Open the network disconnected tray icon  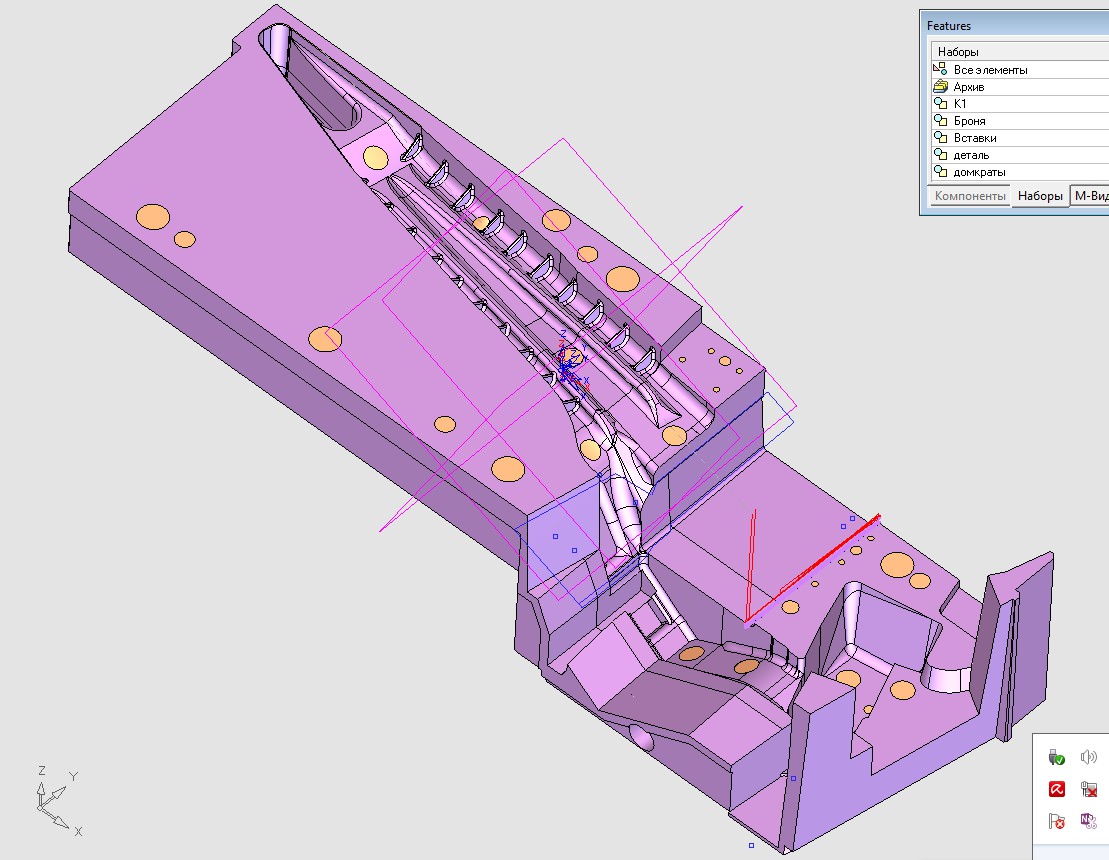pyautogui.click(x=1088, y=789)
